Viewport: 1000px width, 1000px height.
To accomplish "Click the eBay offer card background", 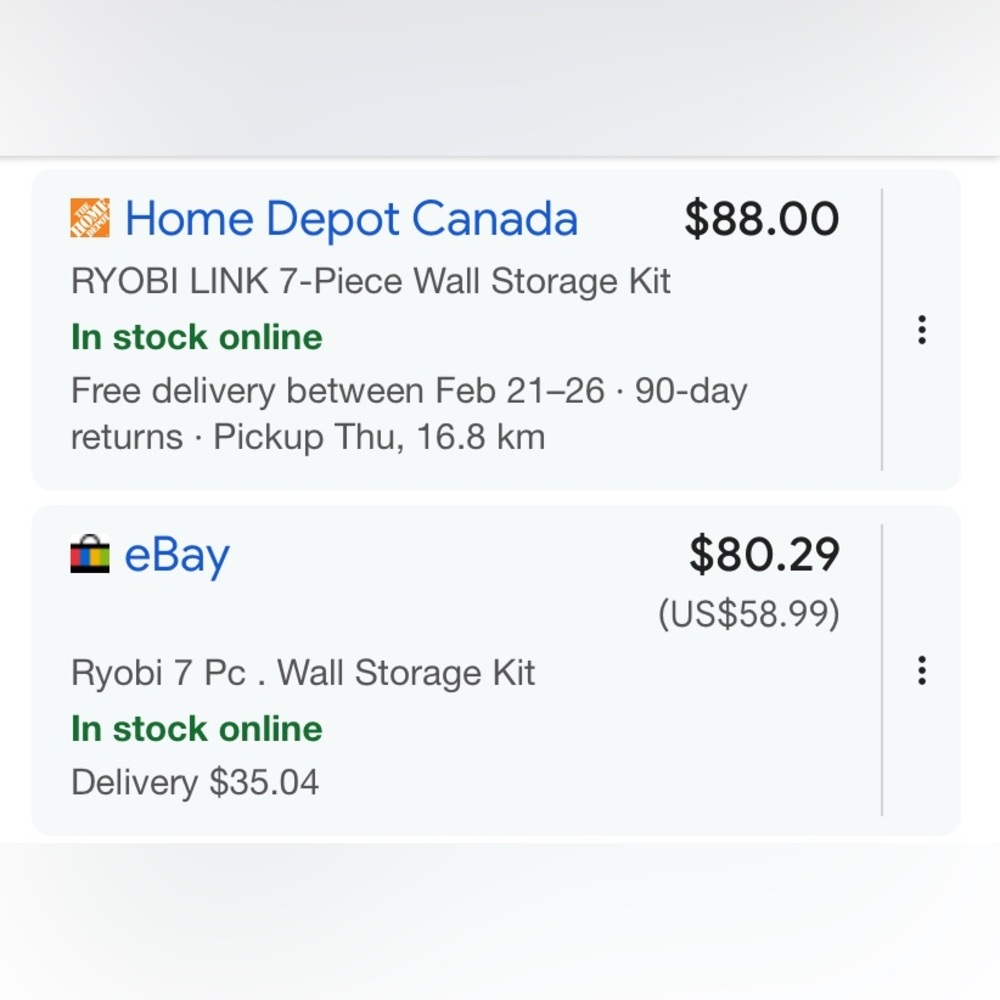I will click(496, 670).
